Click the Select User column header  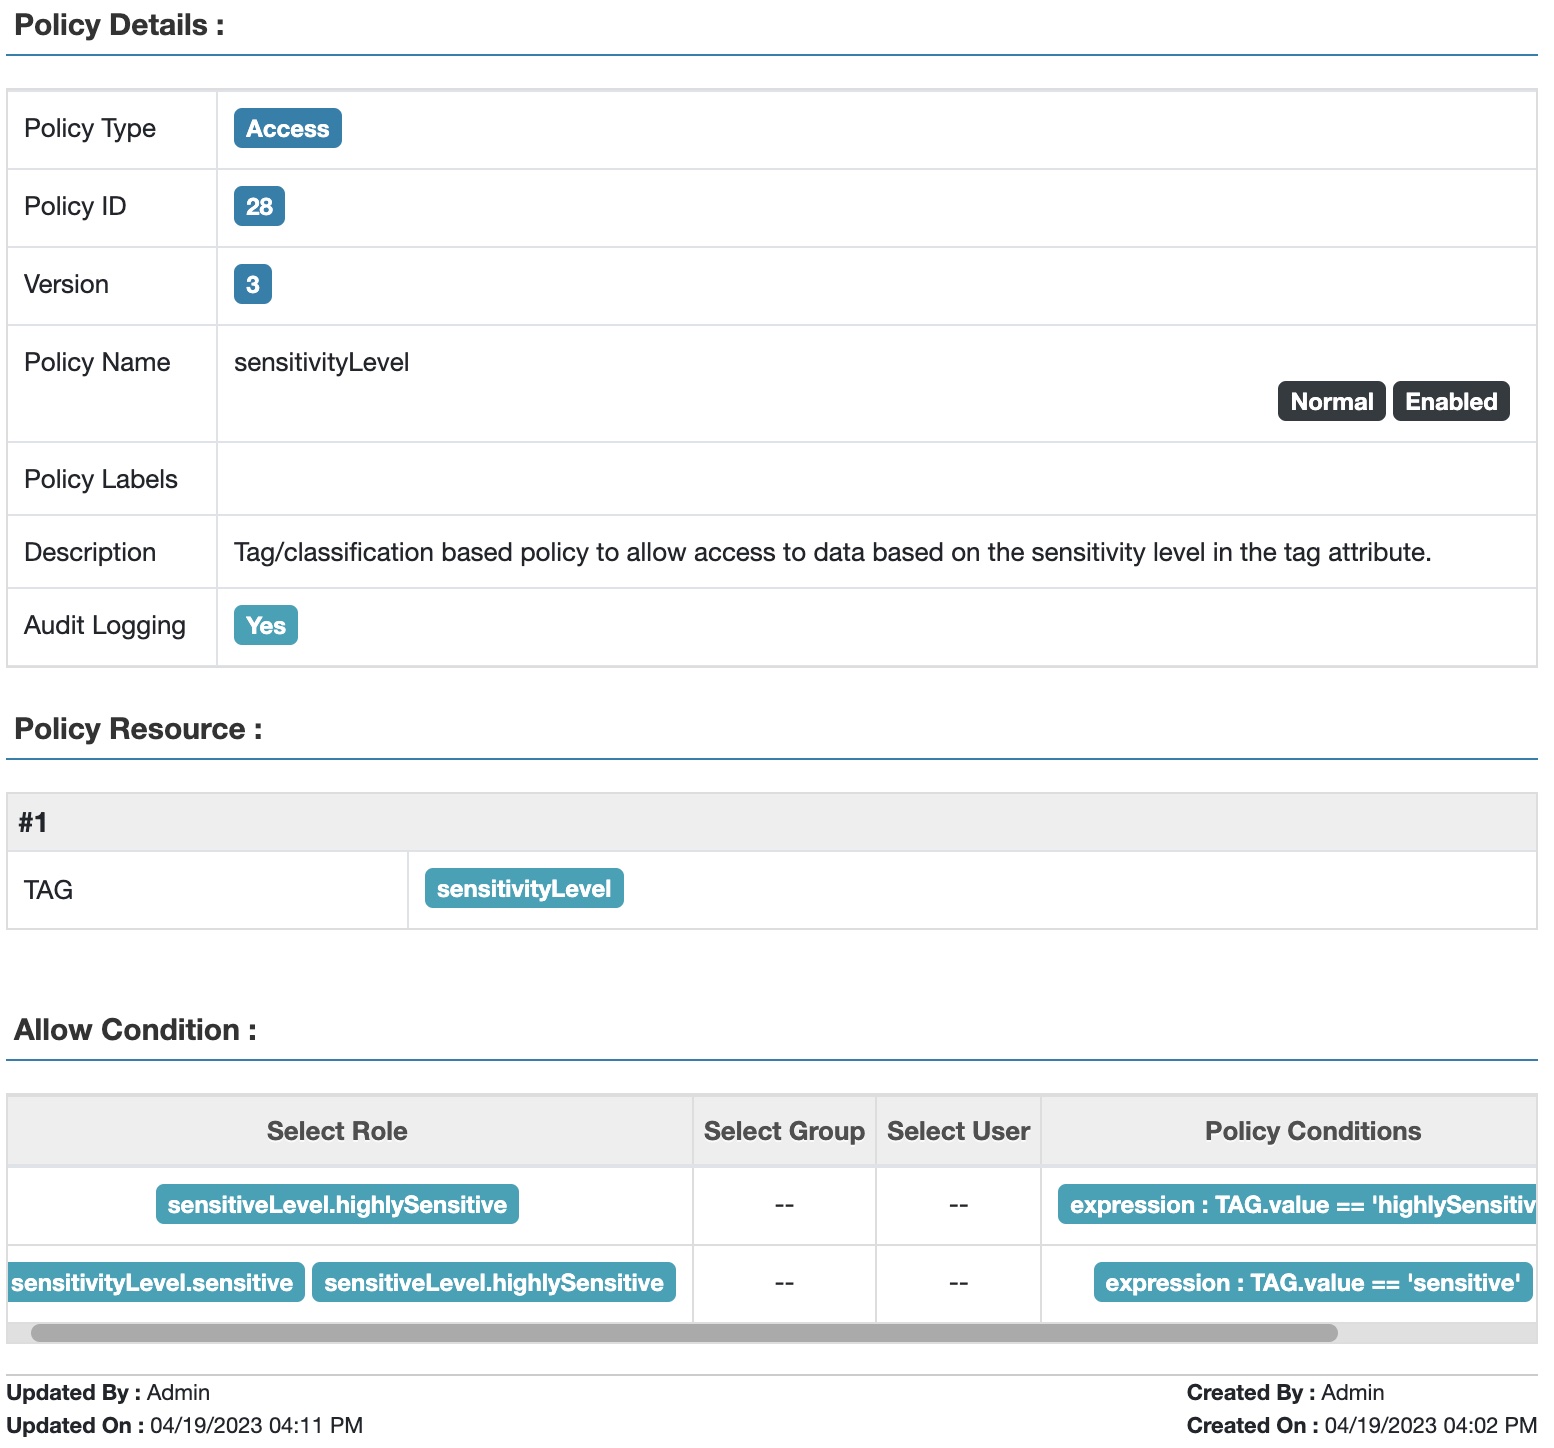click(957, 1131)
